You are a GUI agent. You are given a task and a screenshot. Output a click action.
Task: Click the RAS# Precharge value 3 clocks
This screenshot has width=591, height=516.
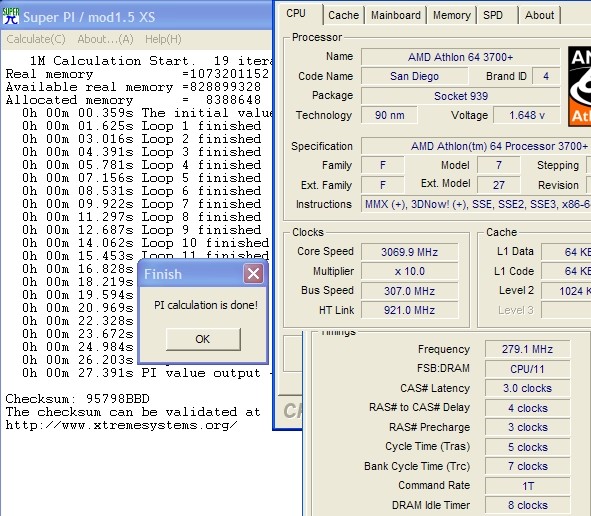527,427
